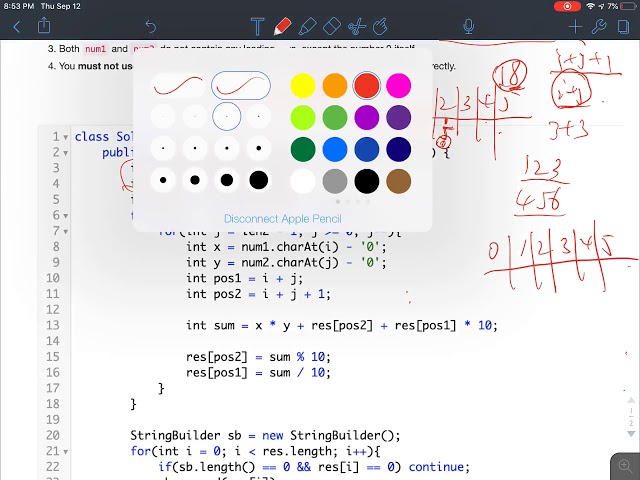
Task: Choose the lime green color swatch
Action: (x=303, y=118)
